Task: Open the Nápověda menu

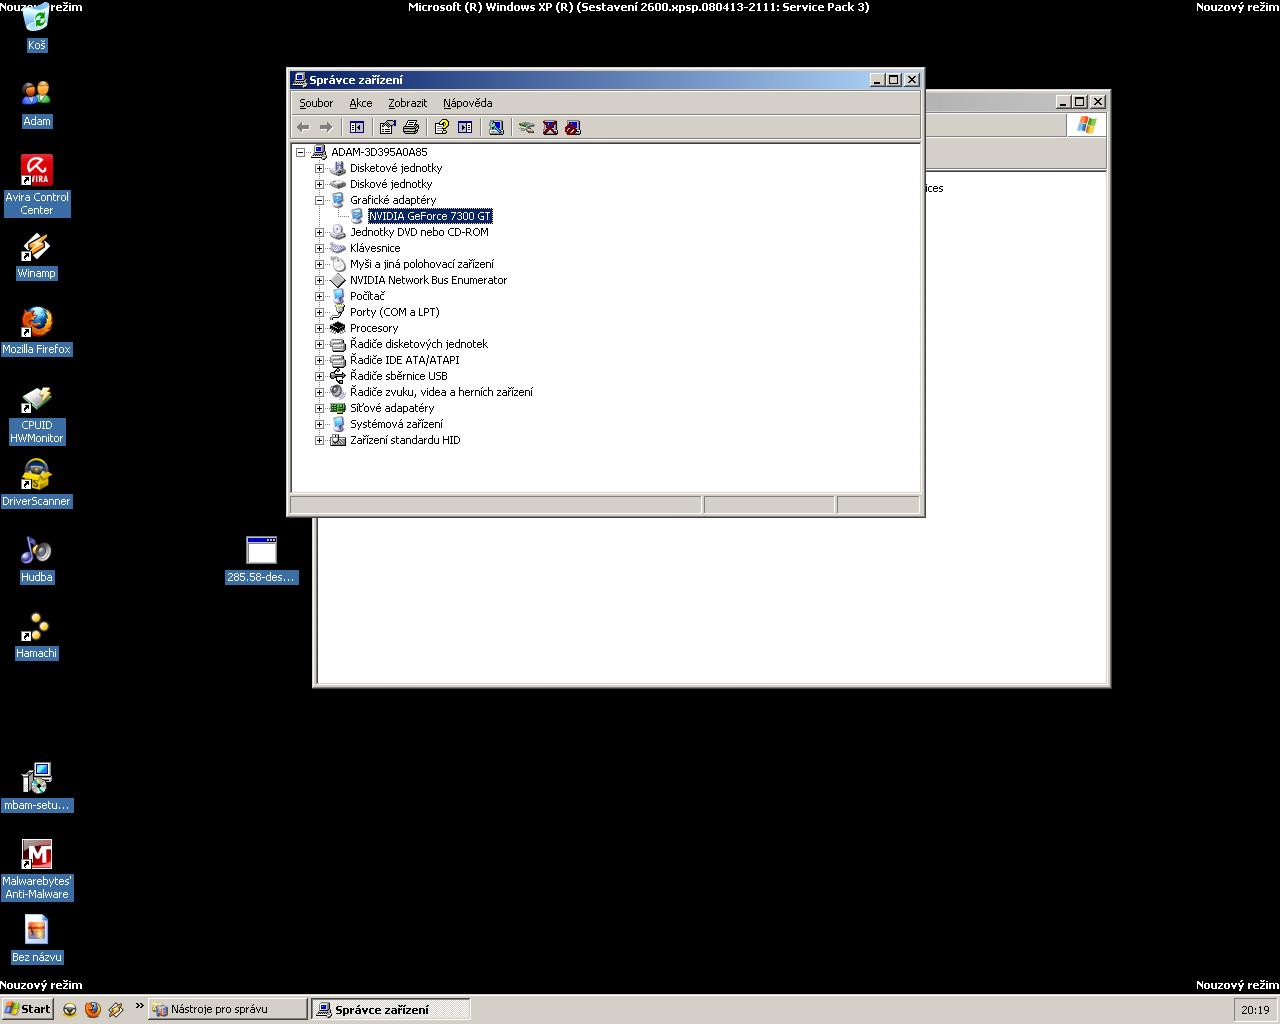Action: click(x=468, y=103)
